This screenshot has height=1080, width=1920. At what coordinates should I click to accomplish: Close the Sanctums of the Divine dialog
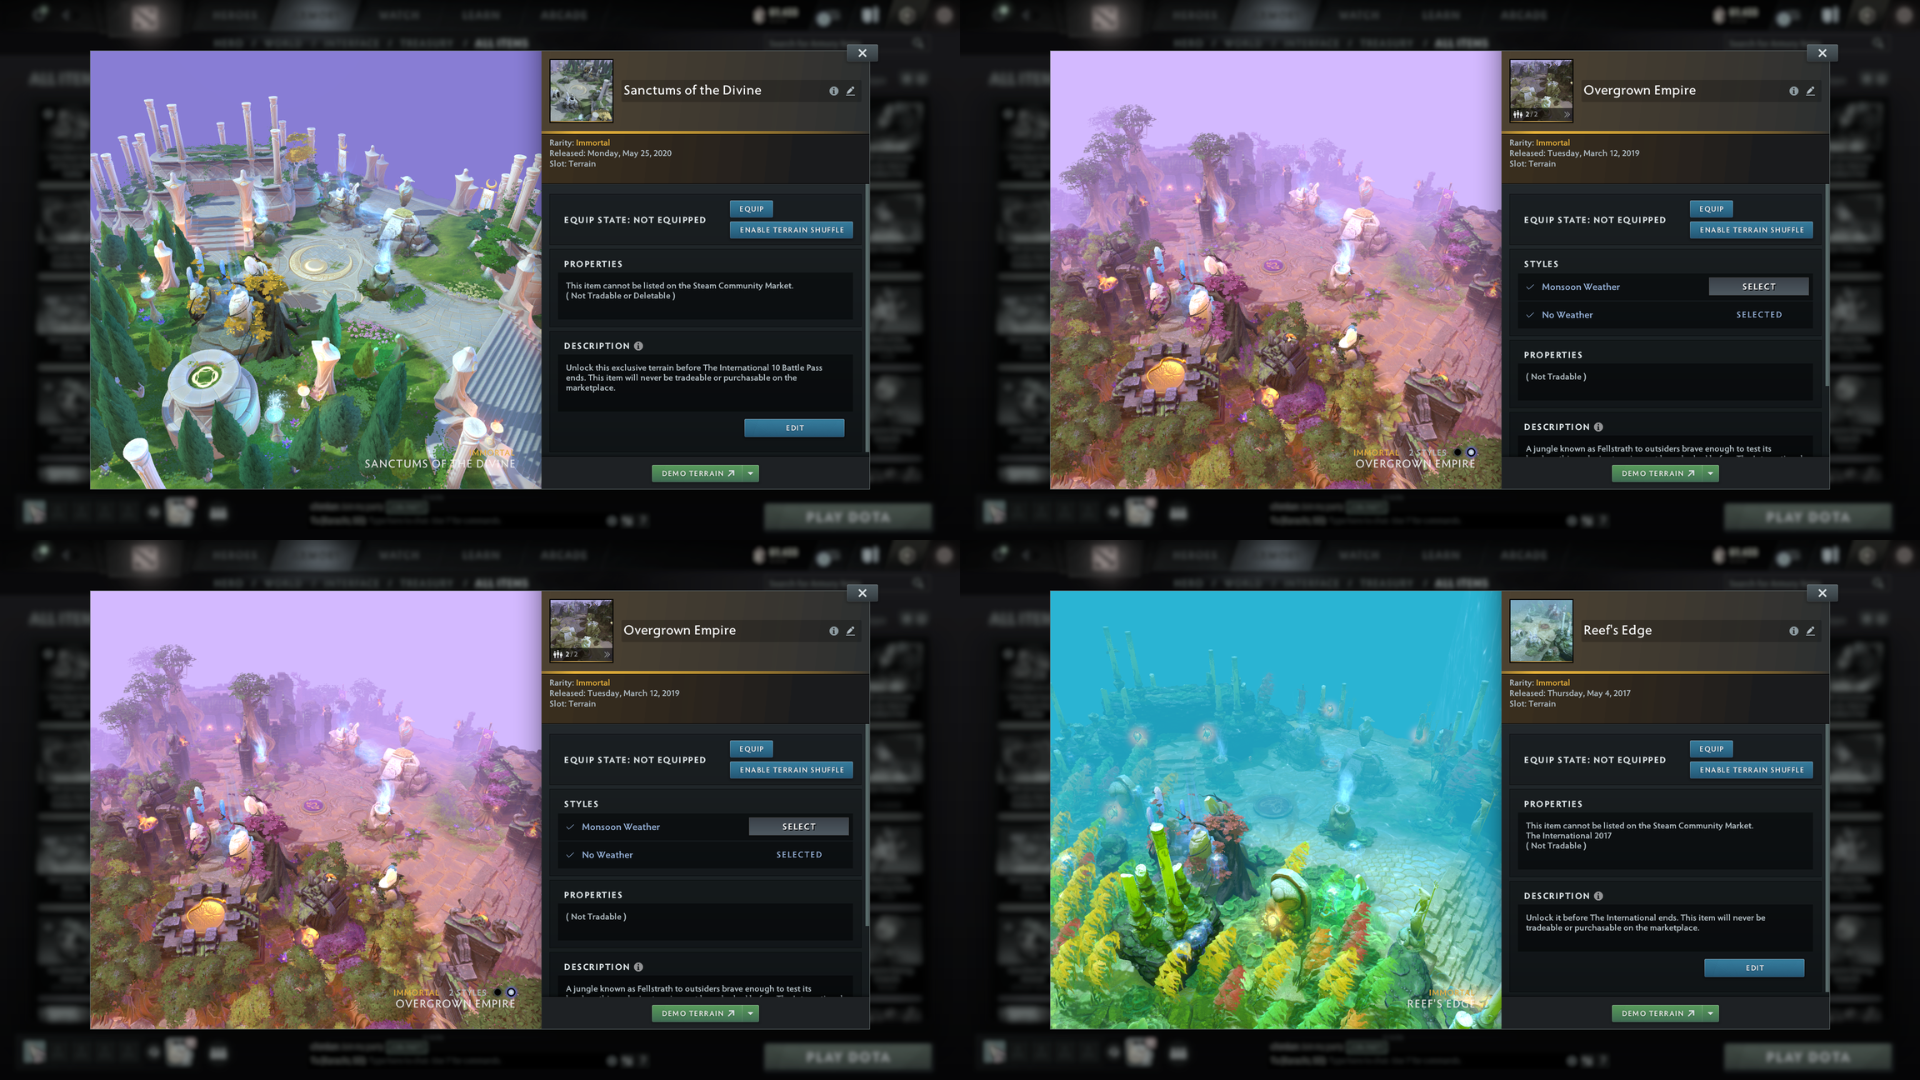click(862, 53)
